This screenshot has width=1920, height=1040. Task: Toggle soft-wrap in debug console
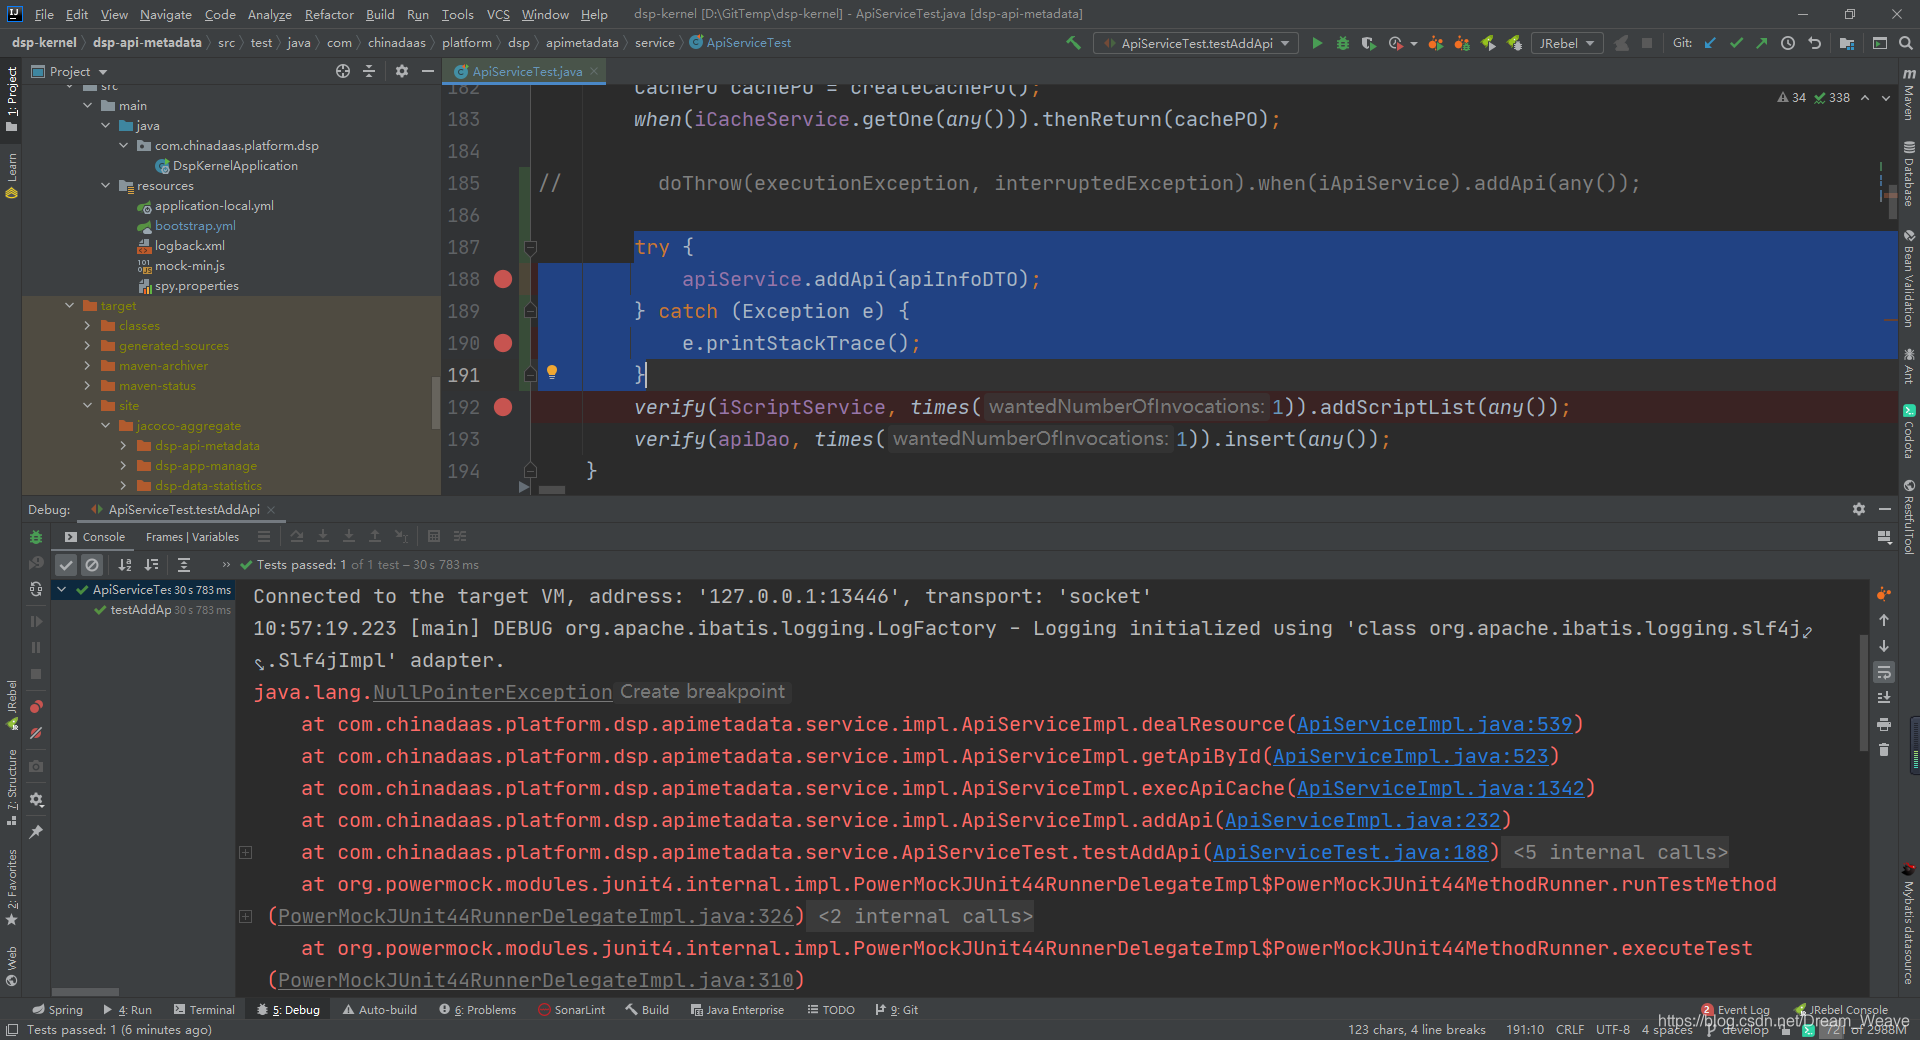1884,672
